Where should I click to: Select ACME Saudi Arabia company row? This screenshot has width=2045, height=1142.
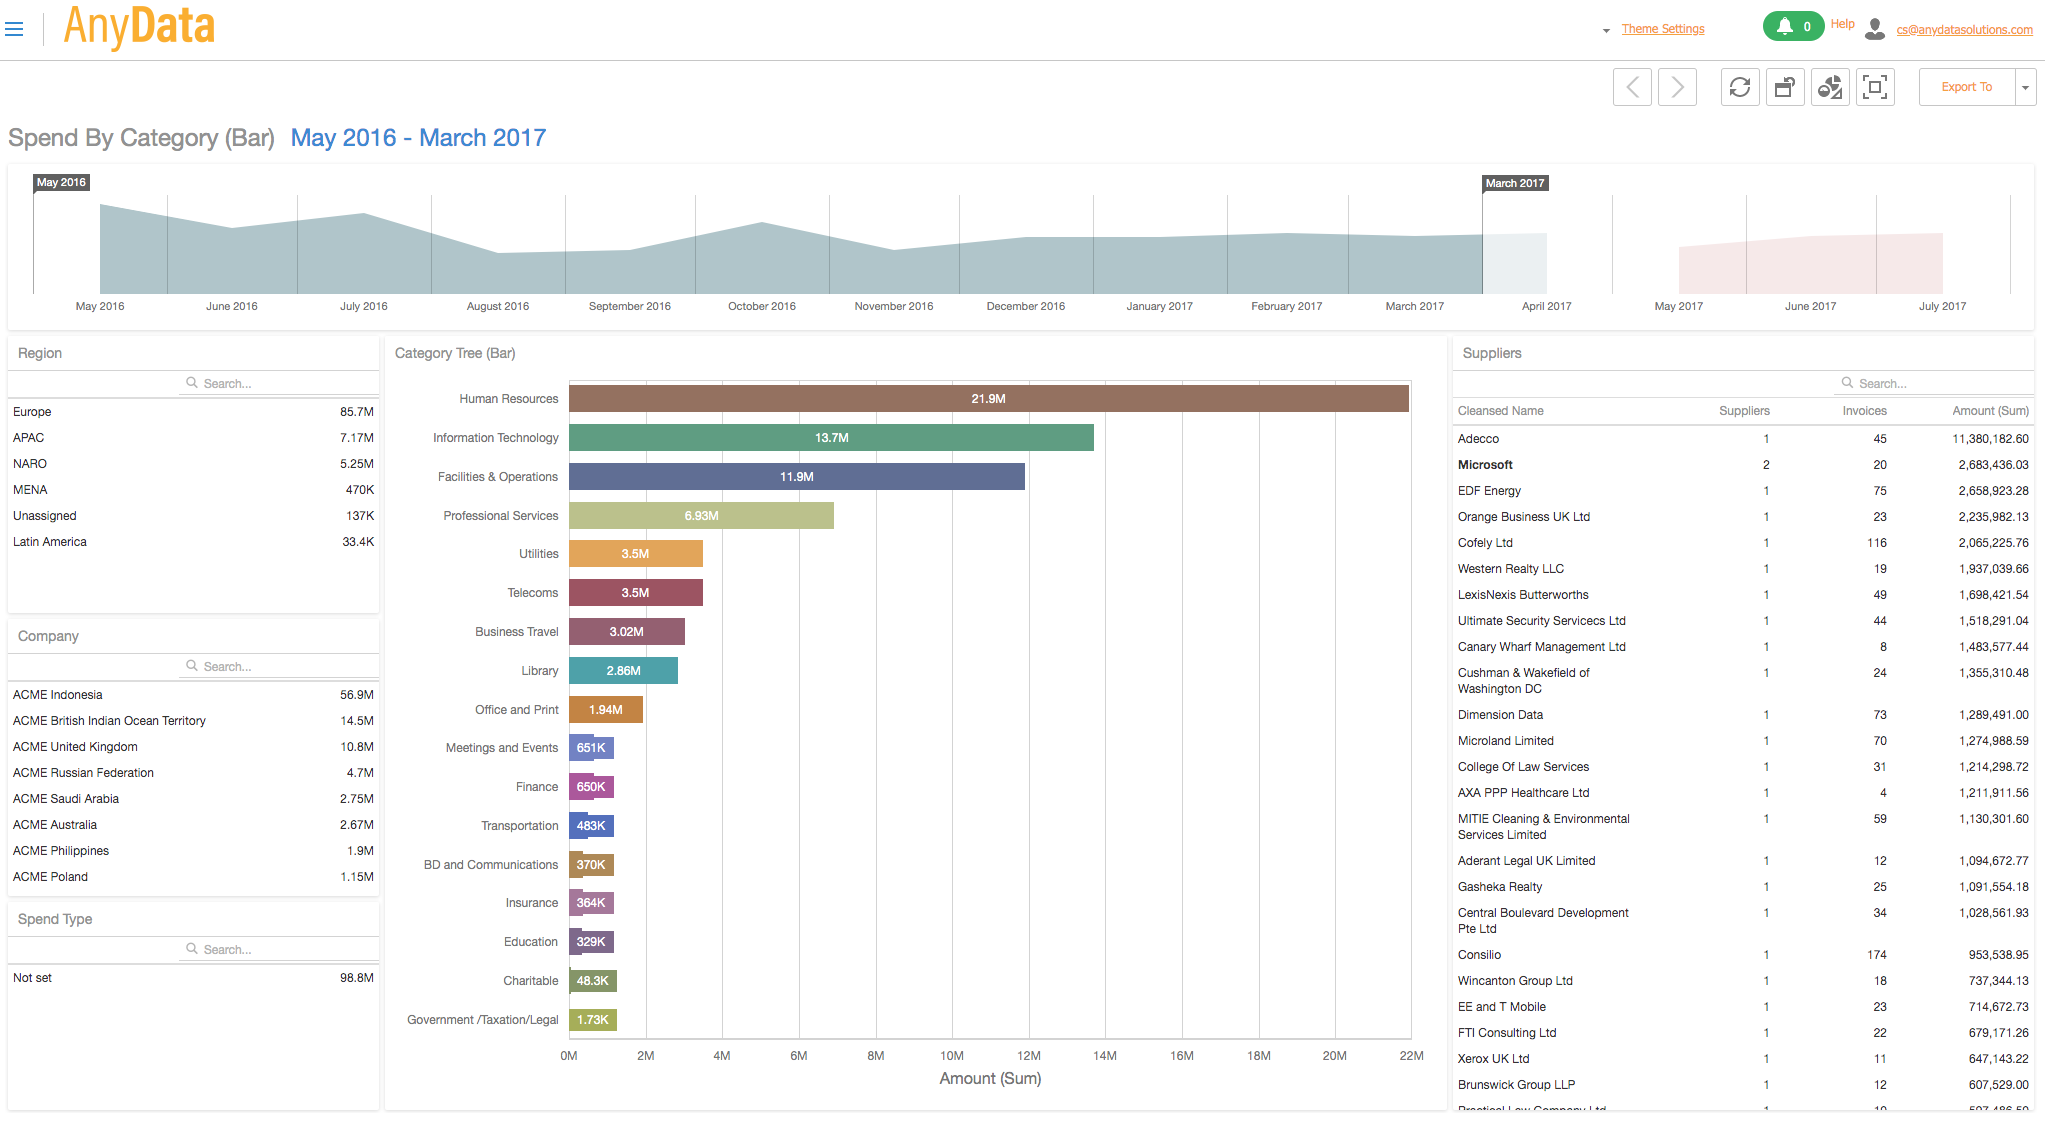coord(193,799)
